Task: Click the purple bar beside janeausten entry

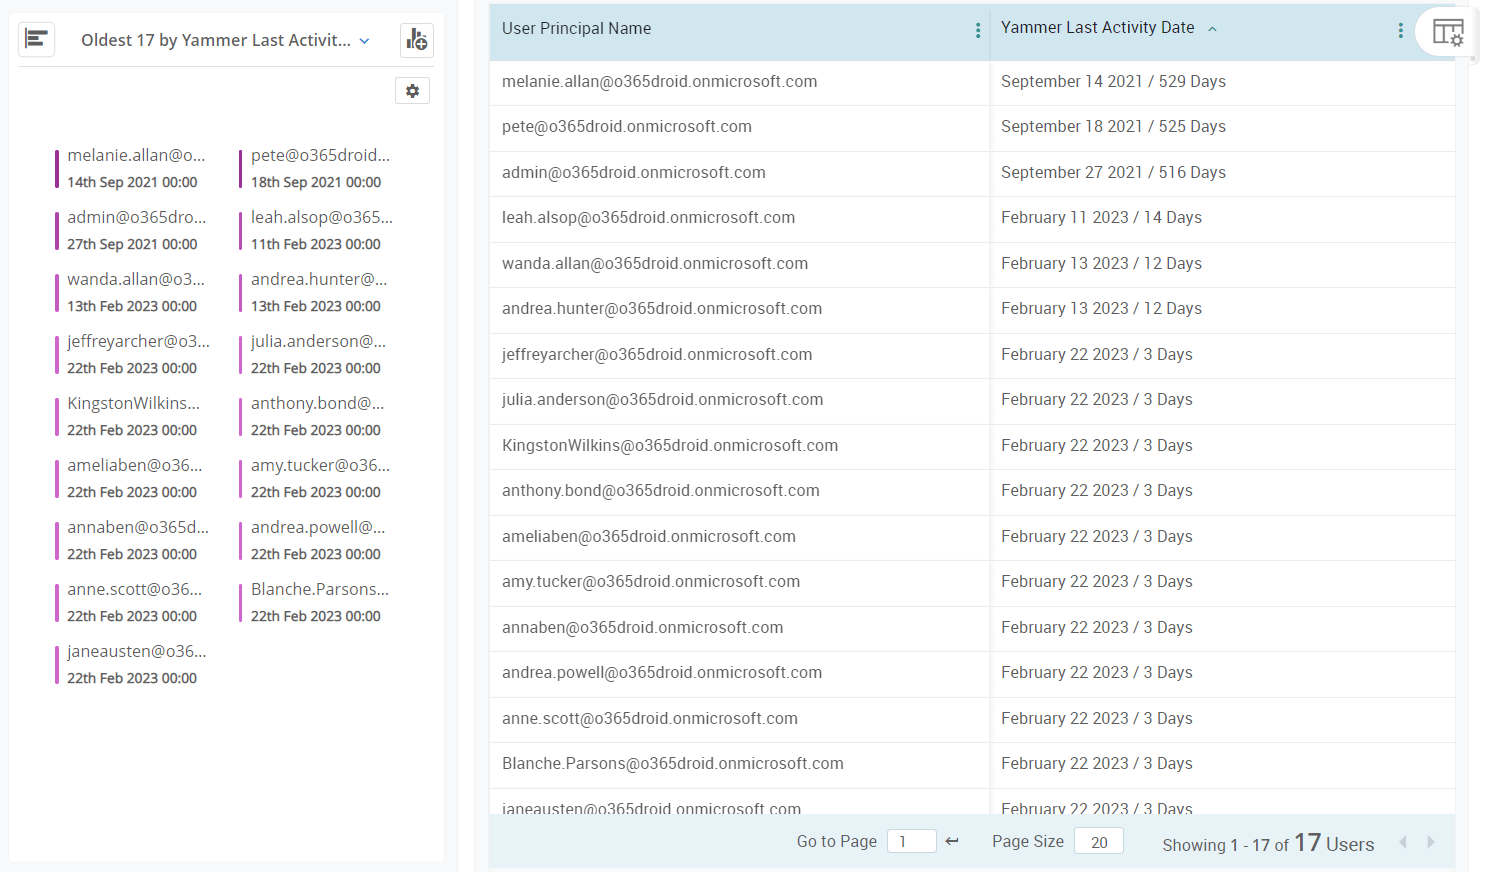Action: tap(57, 663)
